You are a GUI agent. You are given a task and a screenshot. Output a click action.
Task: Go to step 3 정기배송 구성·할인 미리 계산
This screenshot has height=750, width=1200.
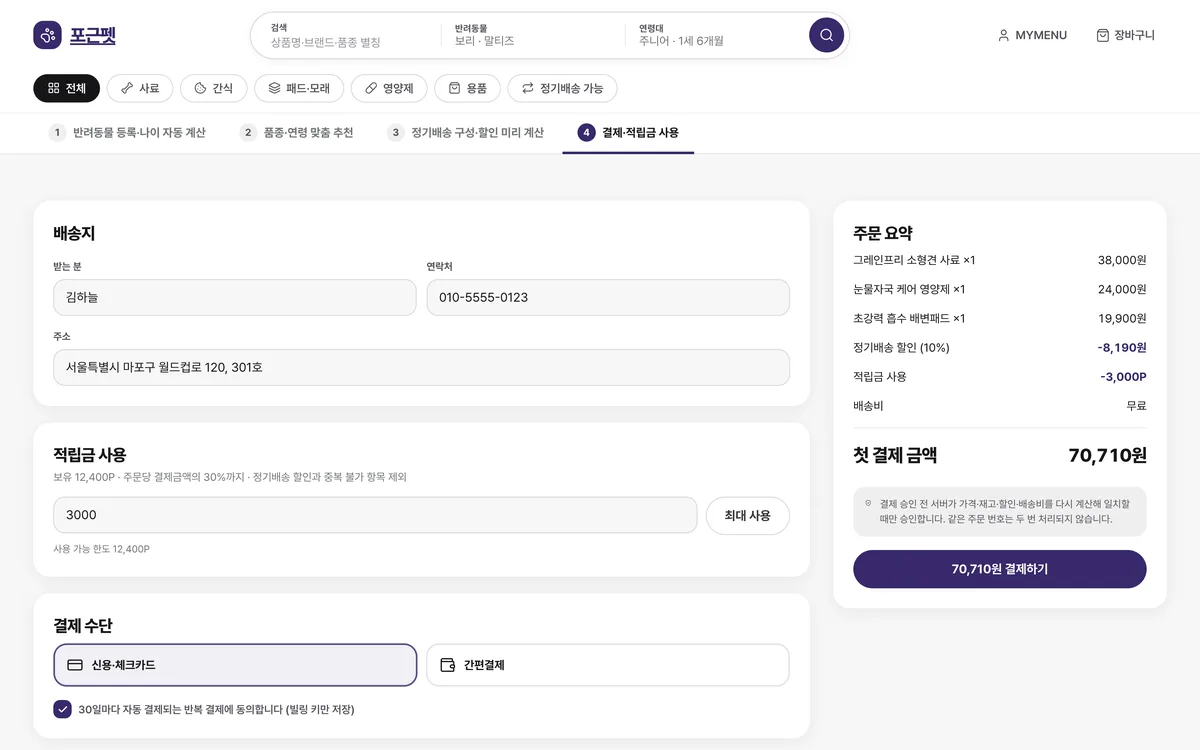click(465, 132)
